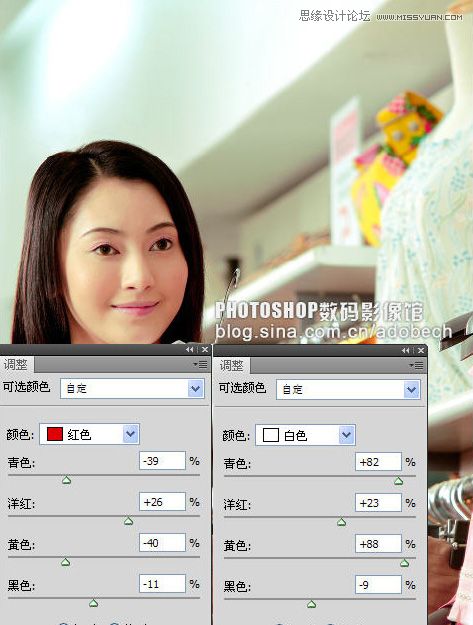Close the right Adjustments panel

[421, 350]
